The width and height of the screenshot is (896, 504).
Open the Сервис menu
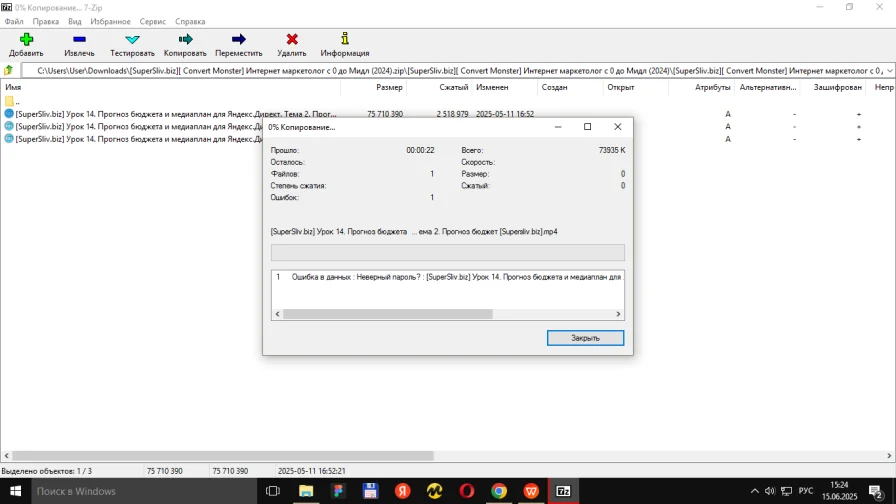153,21
